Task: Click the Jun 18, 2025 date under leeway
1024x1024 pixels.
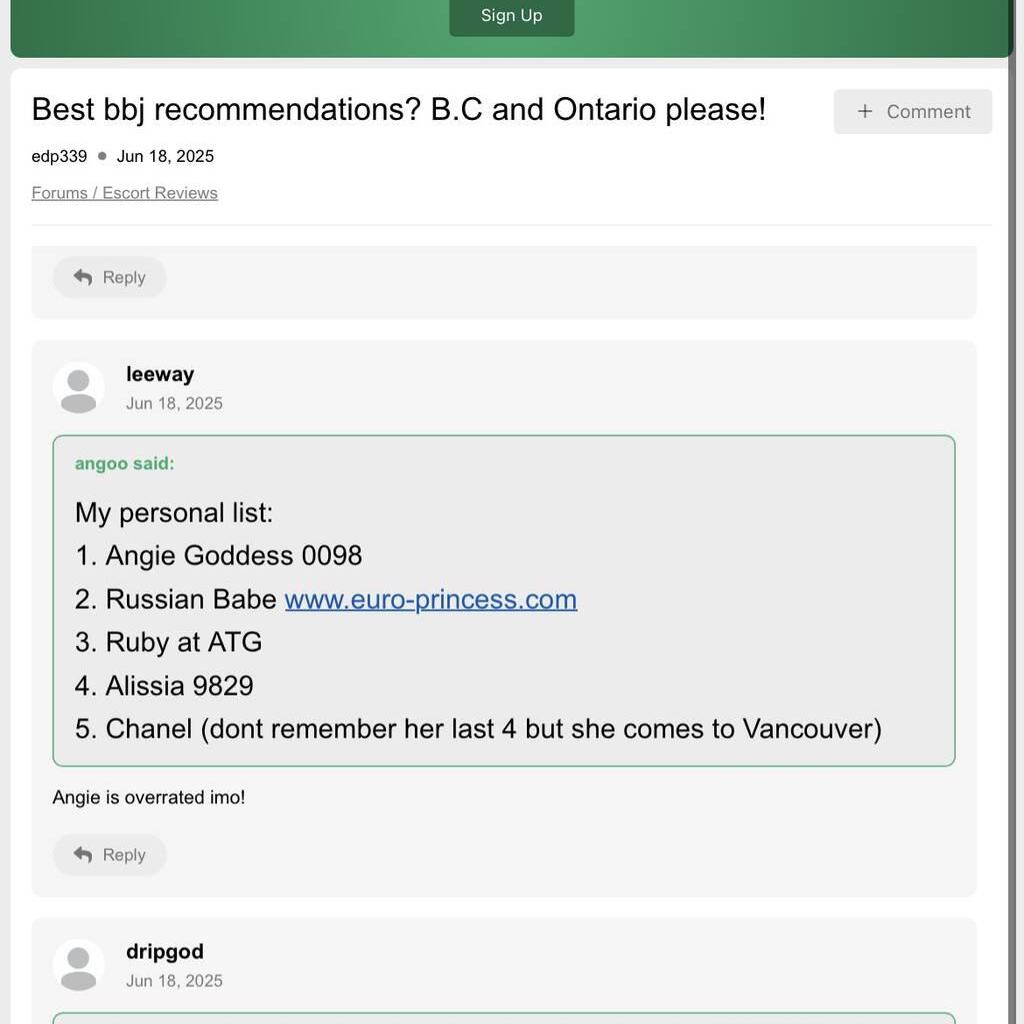Action: (174, 404)
